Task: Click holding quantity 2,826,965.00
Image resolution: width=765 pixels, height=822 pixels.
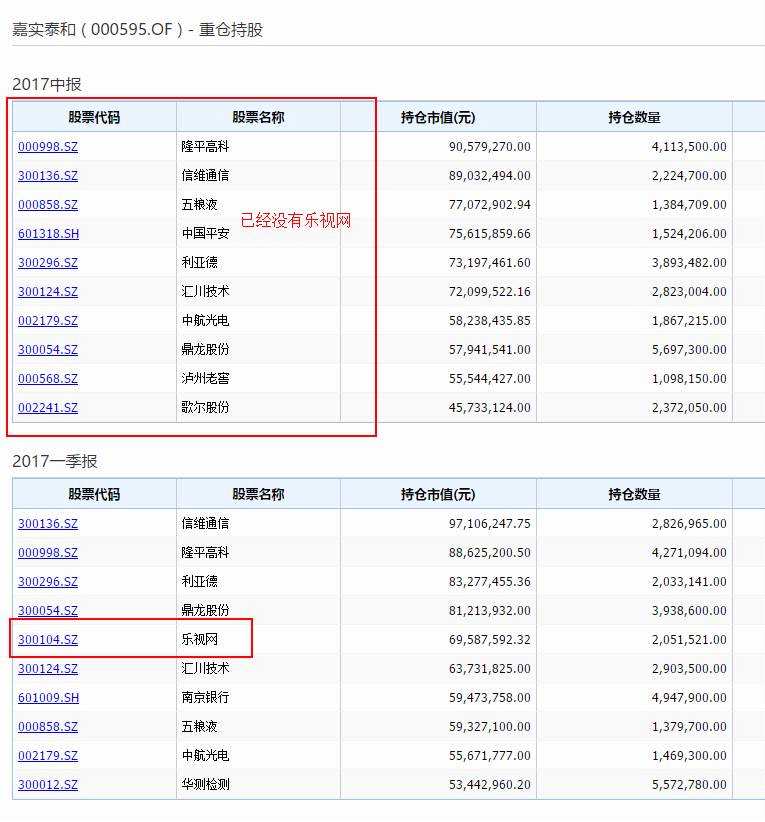Action: [689, 523]
